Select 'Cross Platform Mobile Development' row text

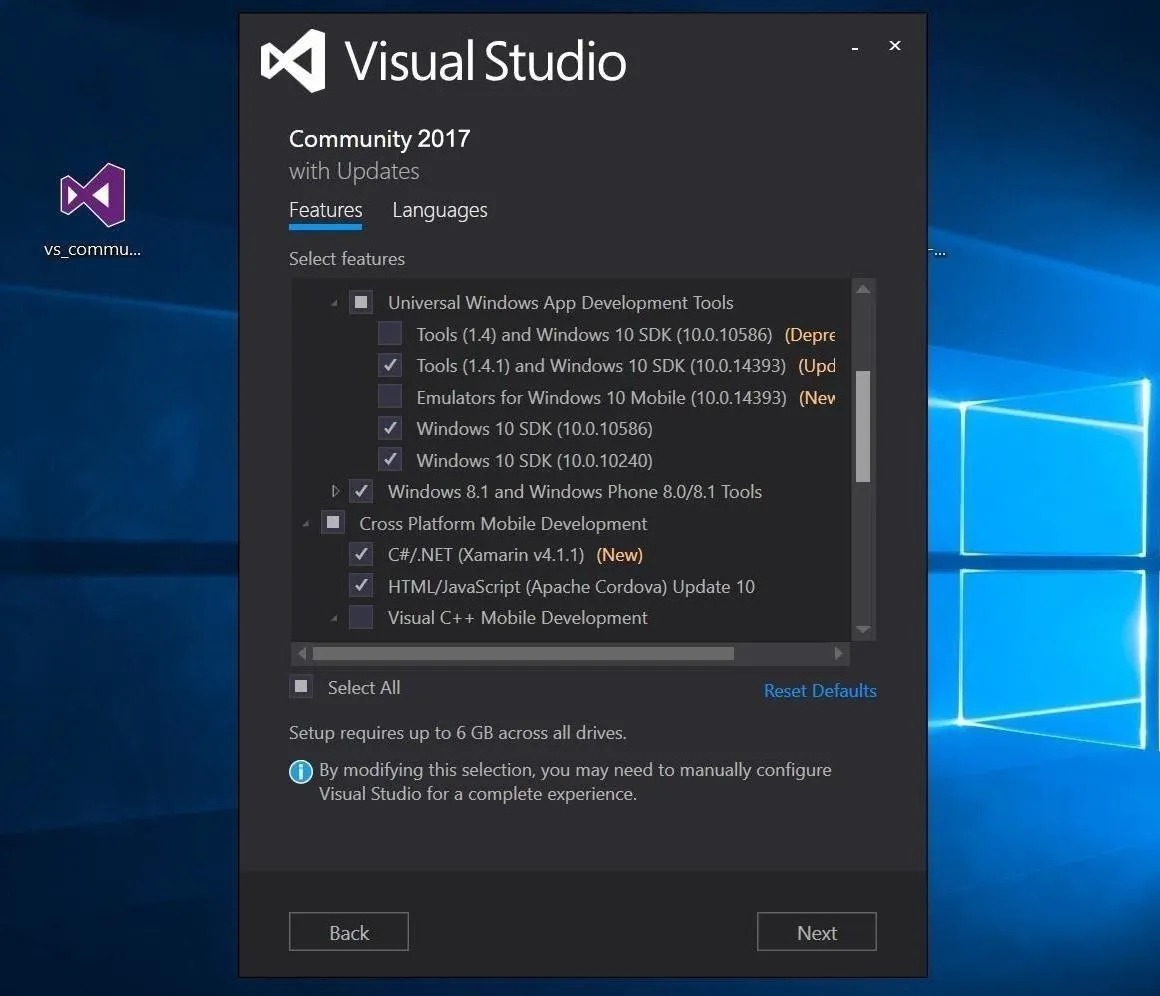pos(503,523)
